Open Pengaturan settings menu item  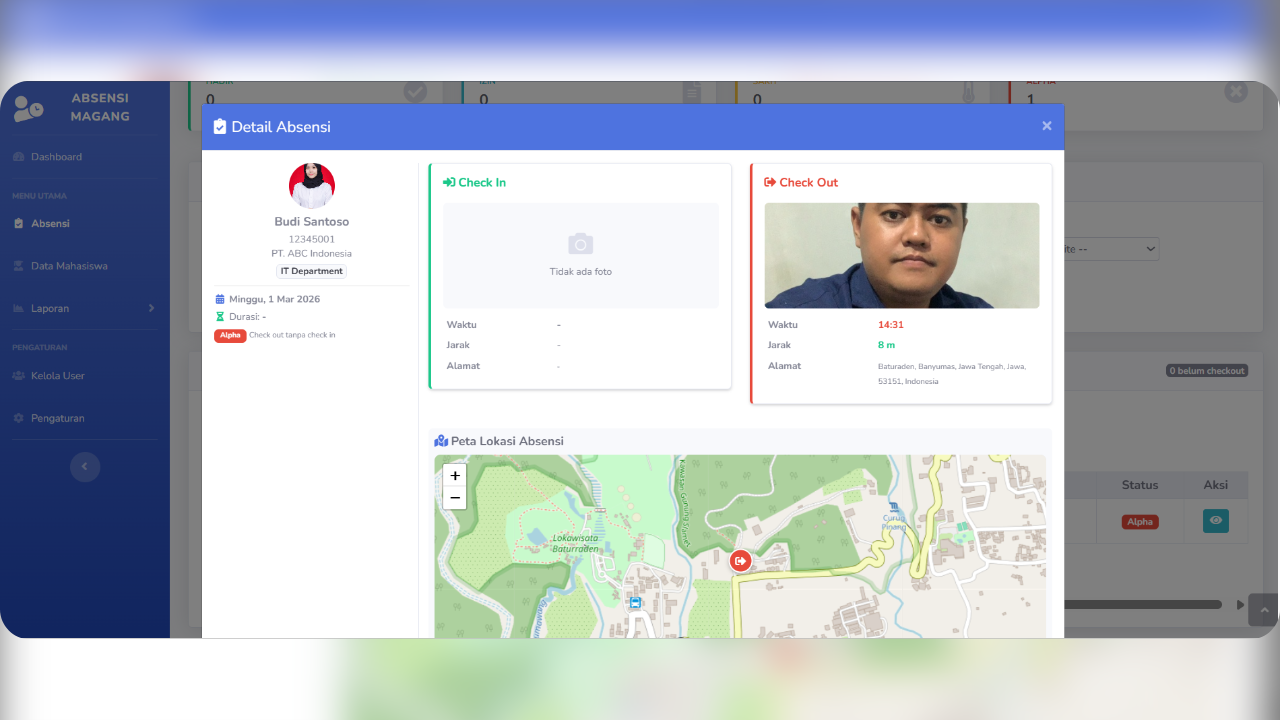tap(57, 418)
